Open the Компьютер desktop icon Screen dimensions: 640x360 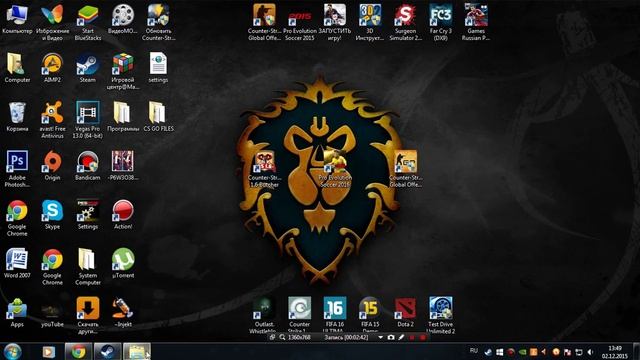17,19
